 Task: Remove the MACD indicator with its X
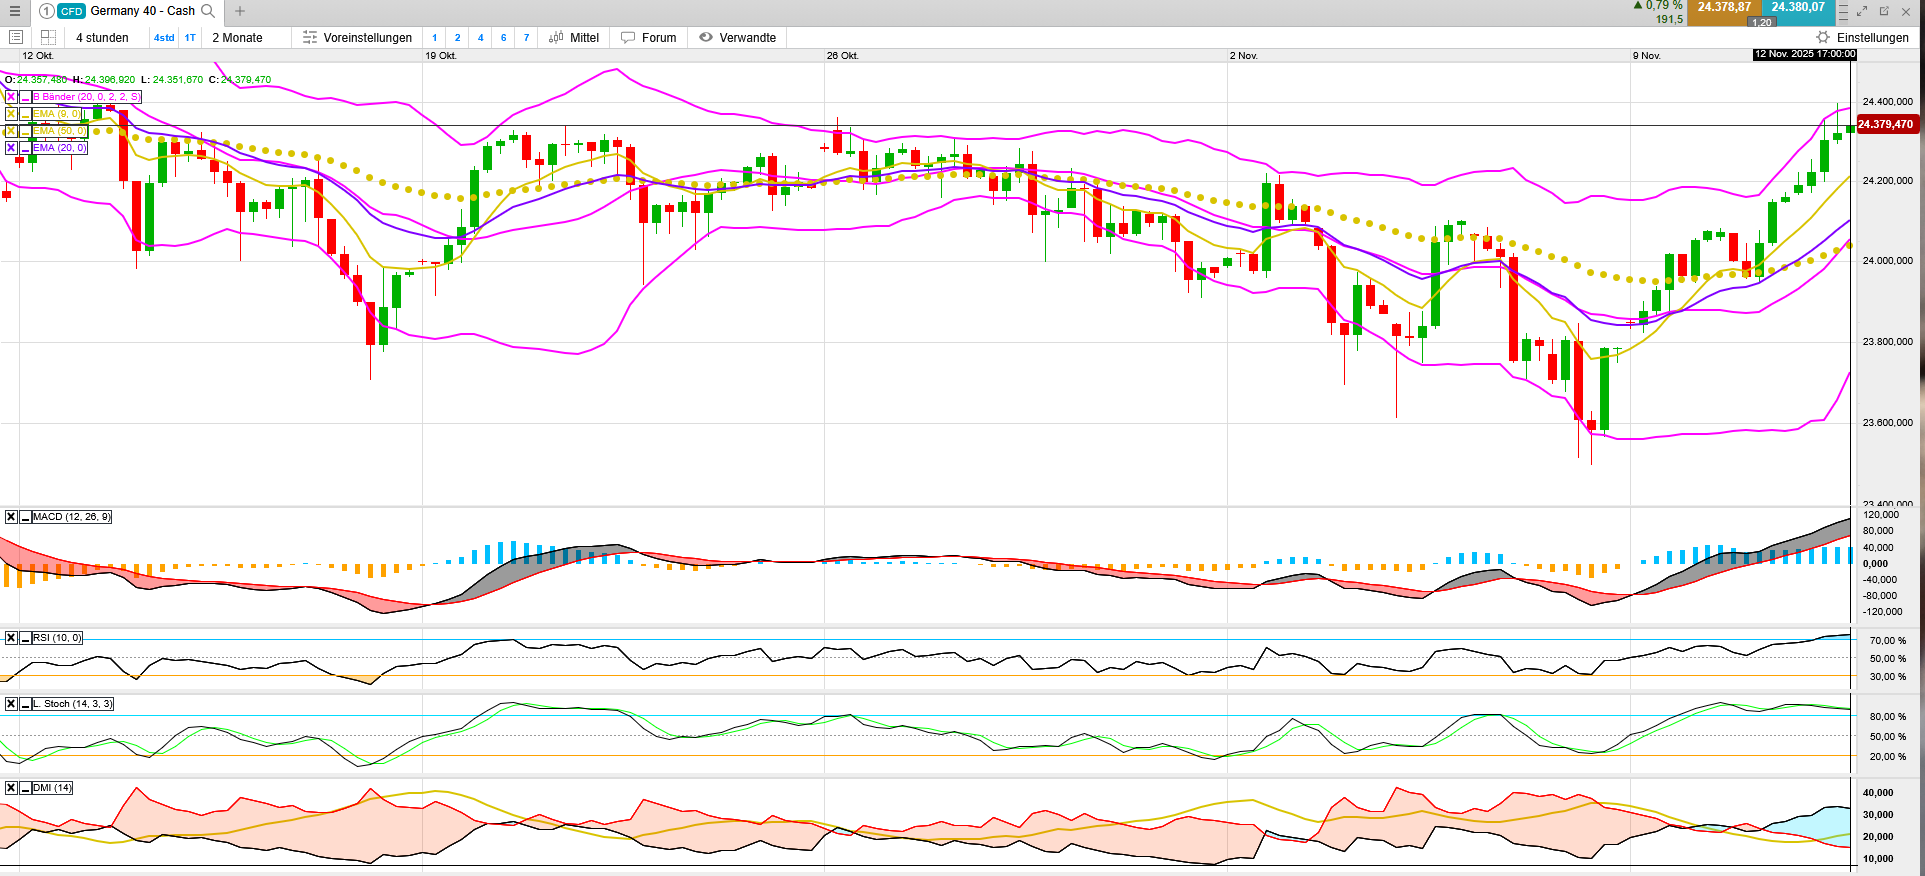11,517
